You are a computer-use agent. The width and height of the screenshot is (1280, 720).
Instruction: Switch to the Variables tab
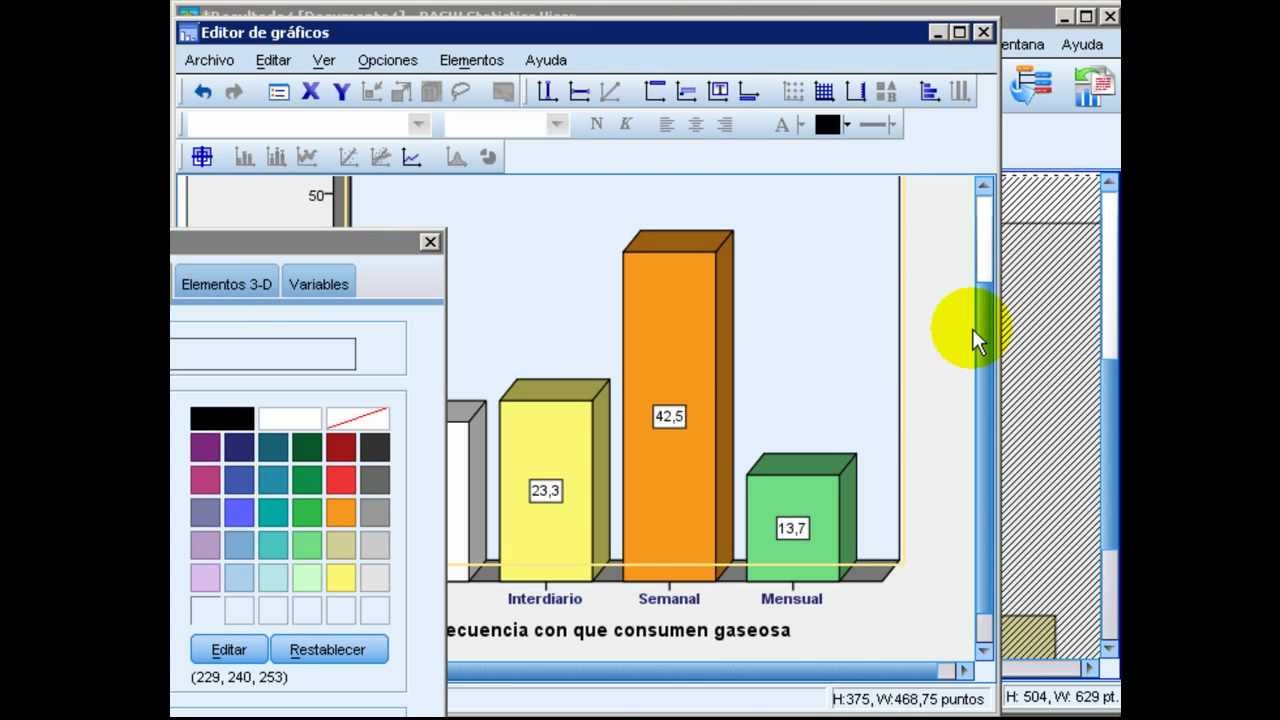318,284
